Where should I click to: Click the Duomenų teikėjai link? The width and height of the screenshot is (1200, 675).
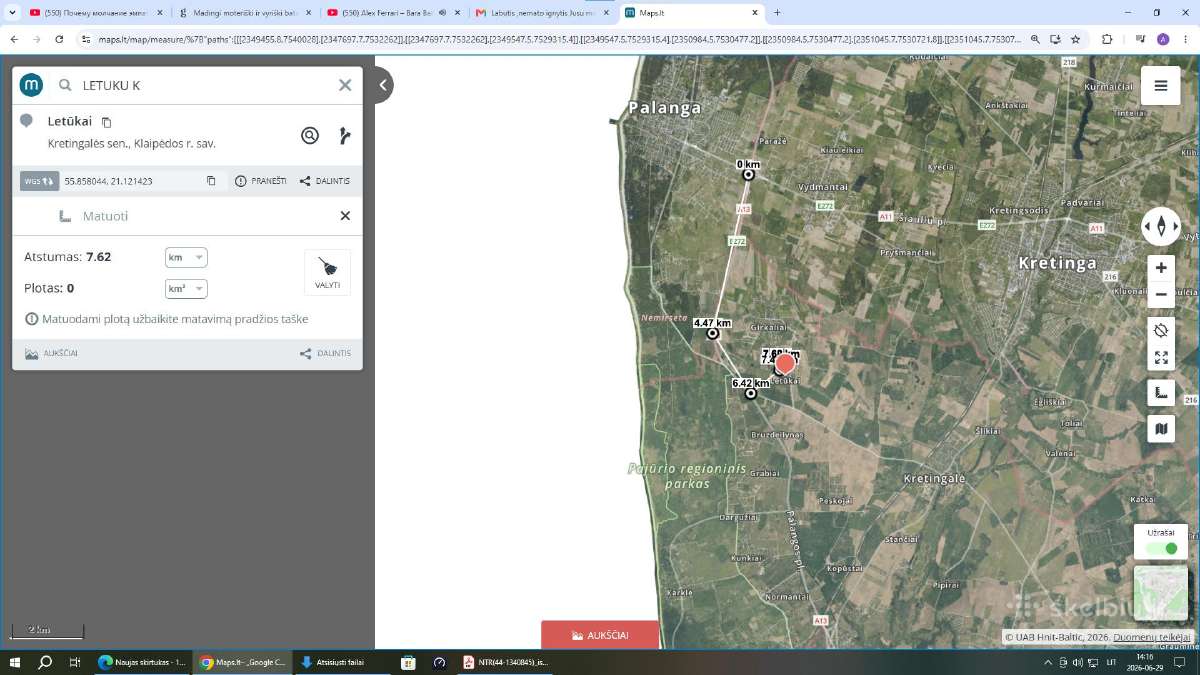coord(1152,637)
